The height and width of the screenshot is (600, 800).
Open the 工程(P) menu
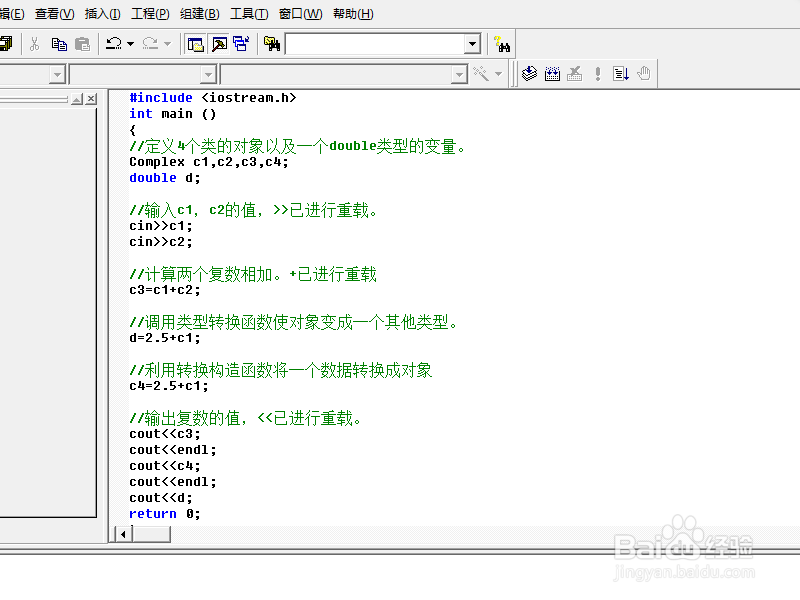150,14
